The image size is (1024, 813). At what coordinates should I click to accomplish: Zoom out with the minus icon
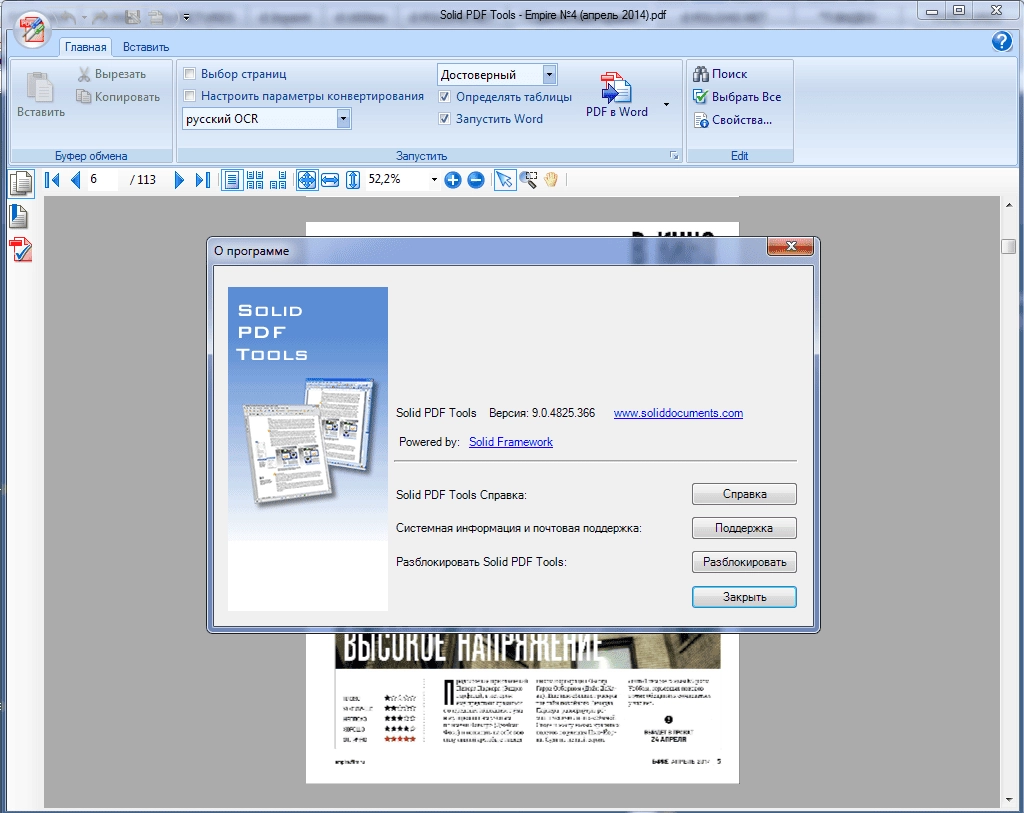tap(476, 180)
